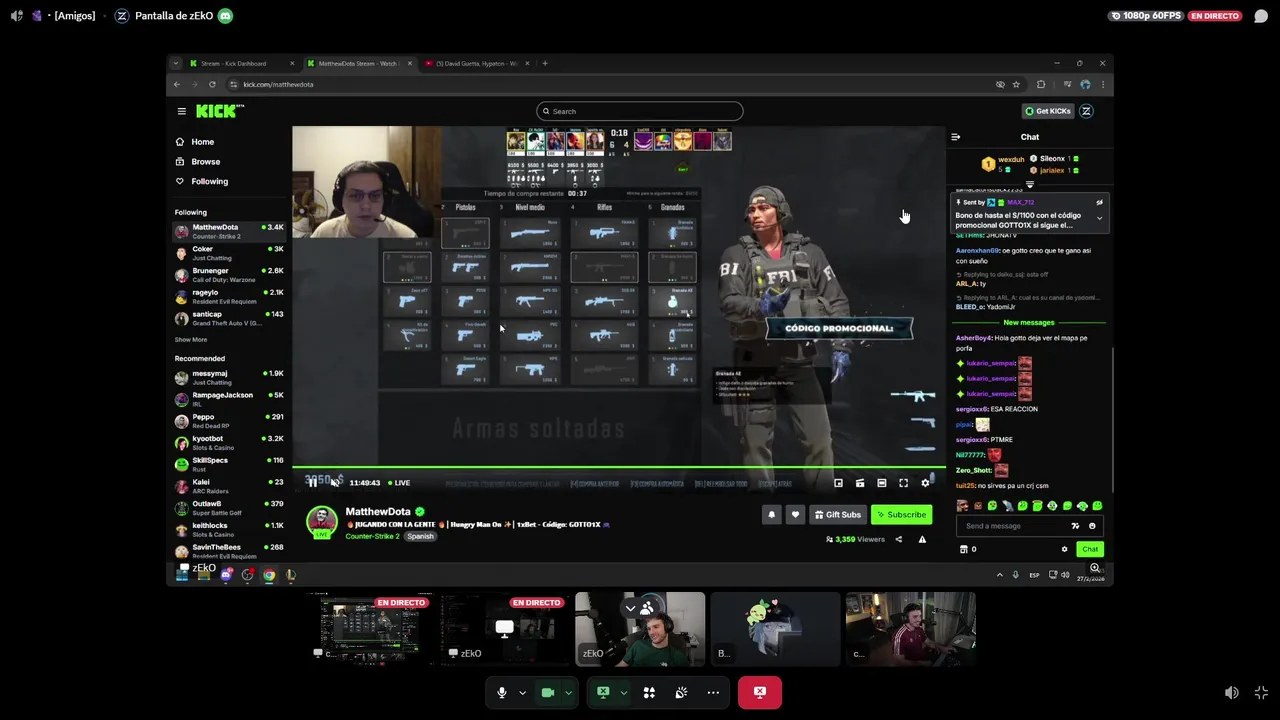
Task: Open santicap channel in Following list
Action: (x=229, y=318)
